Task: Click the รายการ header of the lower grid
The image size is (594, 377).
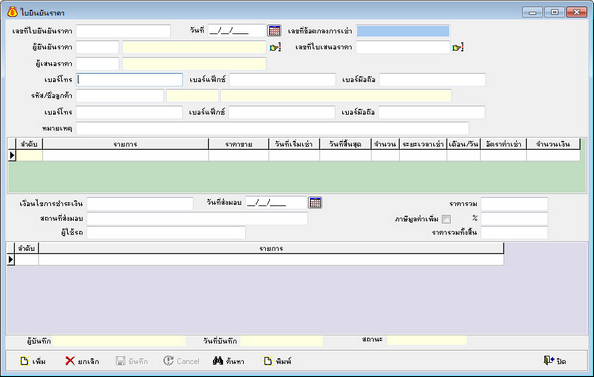Action: (271, 249)
